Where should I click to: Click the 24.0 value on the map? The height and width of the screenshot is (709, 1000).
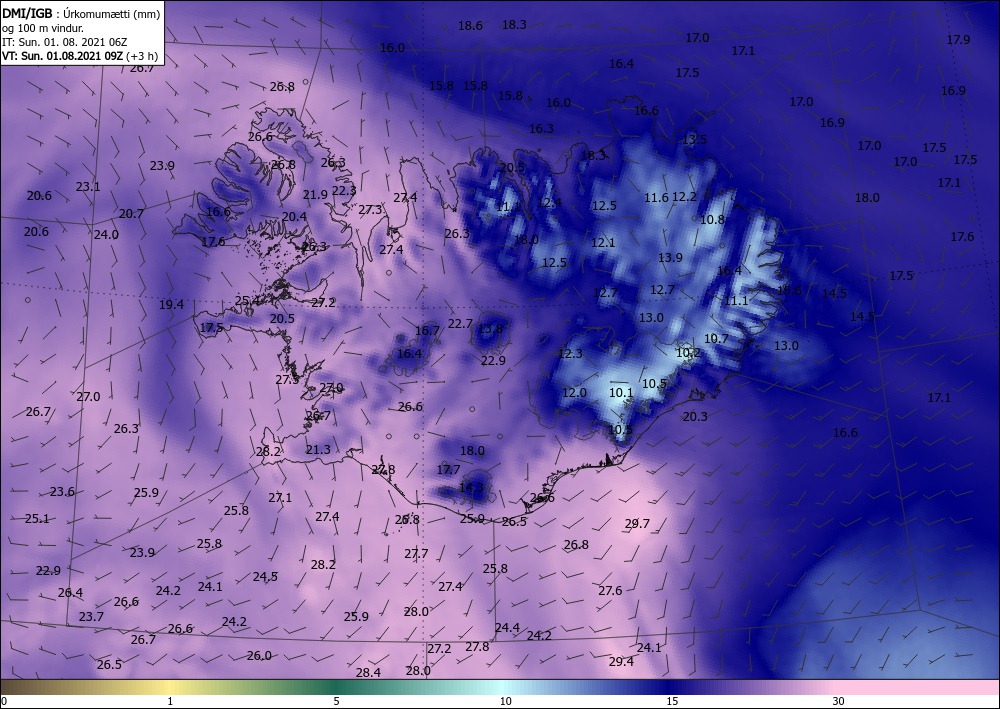coord(106,234)
